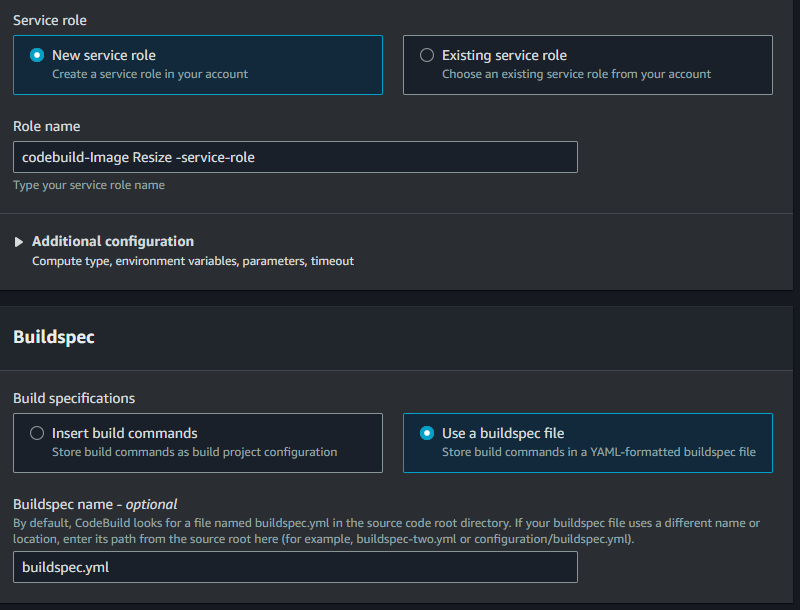Choose the Existing service role radio button
Screen dimensions: 800x610
427,55
